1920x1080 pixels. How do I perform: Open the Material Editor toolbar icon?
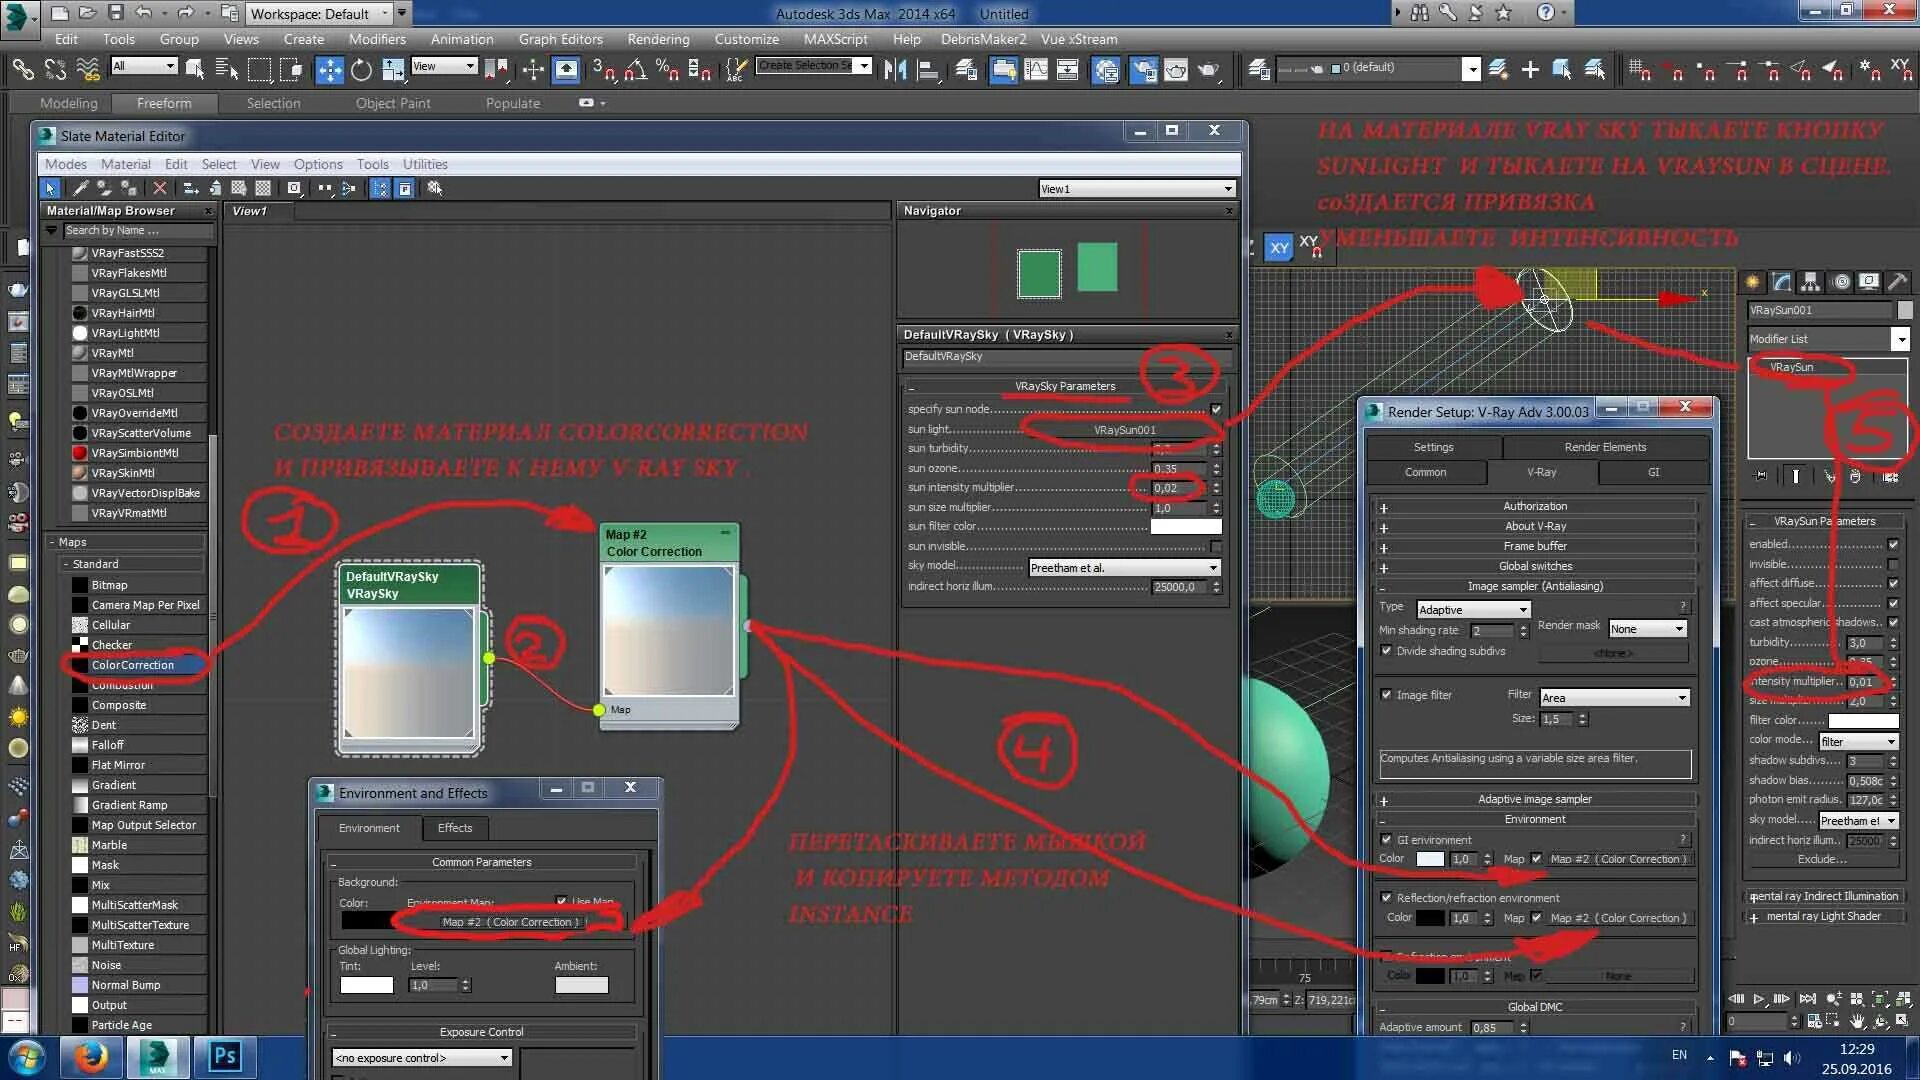pos(1106,69)
